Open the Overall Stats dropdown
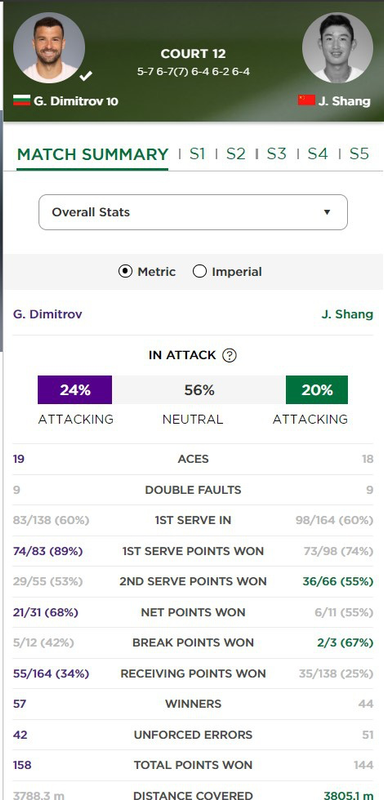Screen dimensions: 384x800 (193, 212)
